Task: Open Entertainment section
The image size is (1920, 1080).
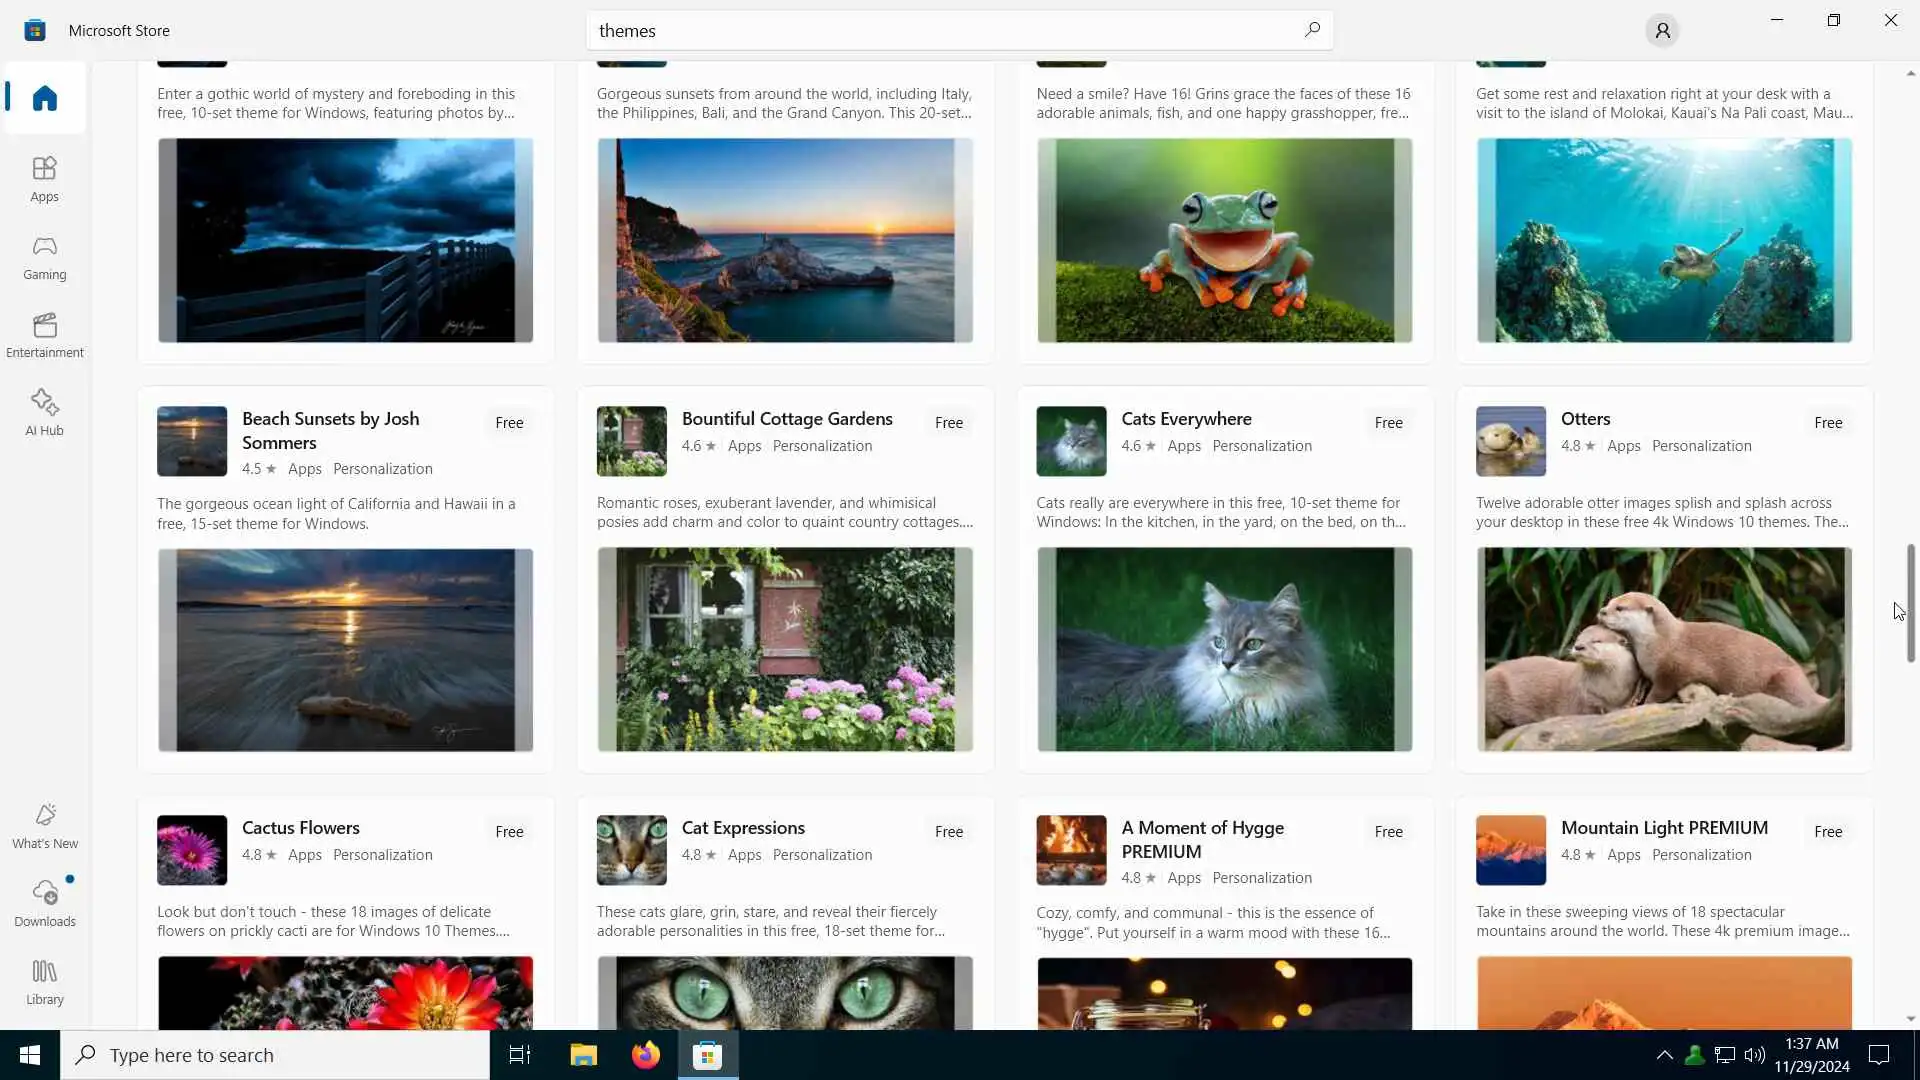Action: [x=44, y=335]
